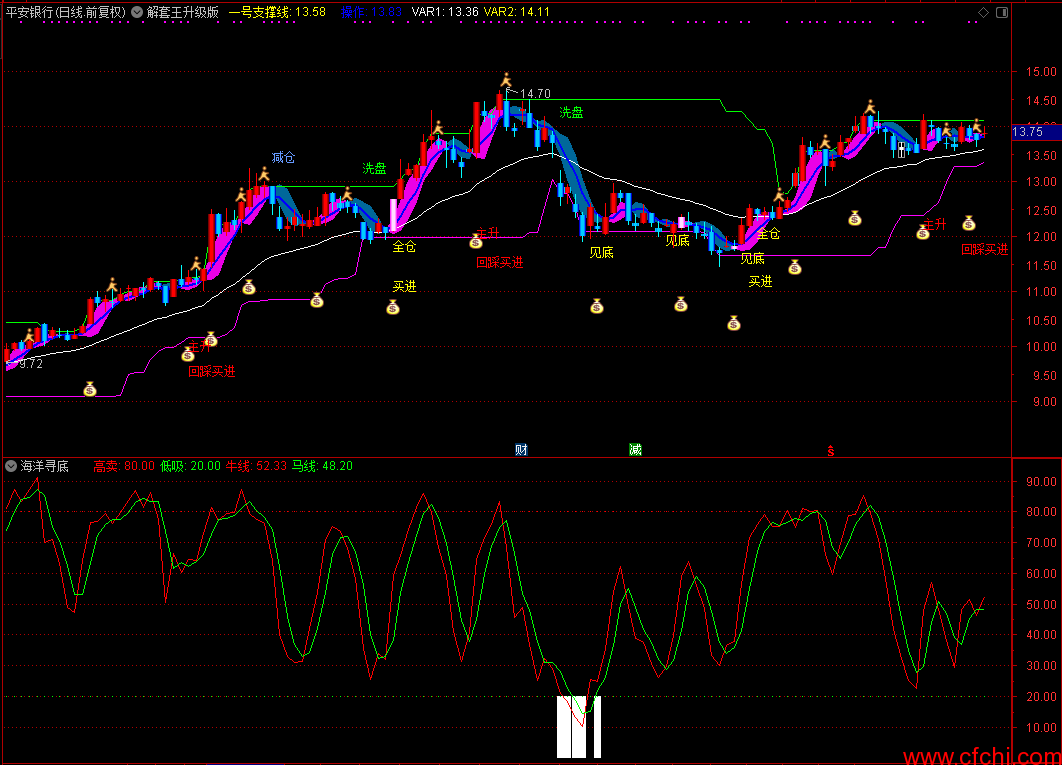Click the 洗盘 label right of the 14.70 peak

click(x=571, y=112)
